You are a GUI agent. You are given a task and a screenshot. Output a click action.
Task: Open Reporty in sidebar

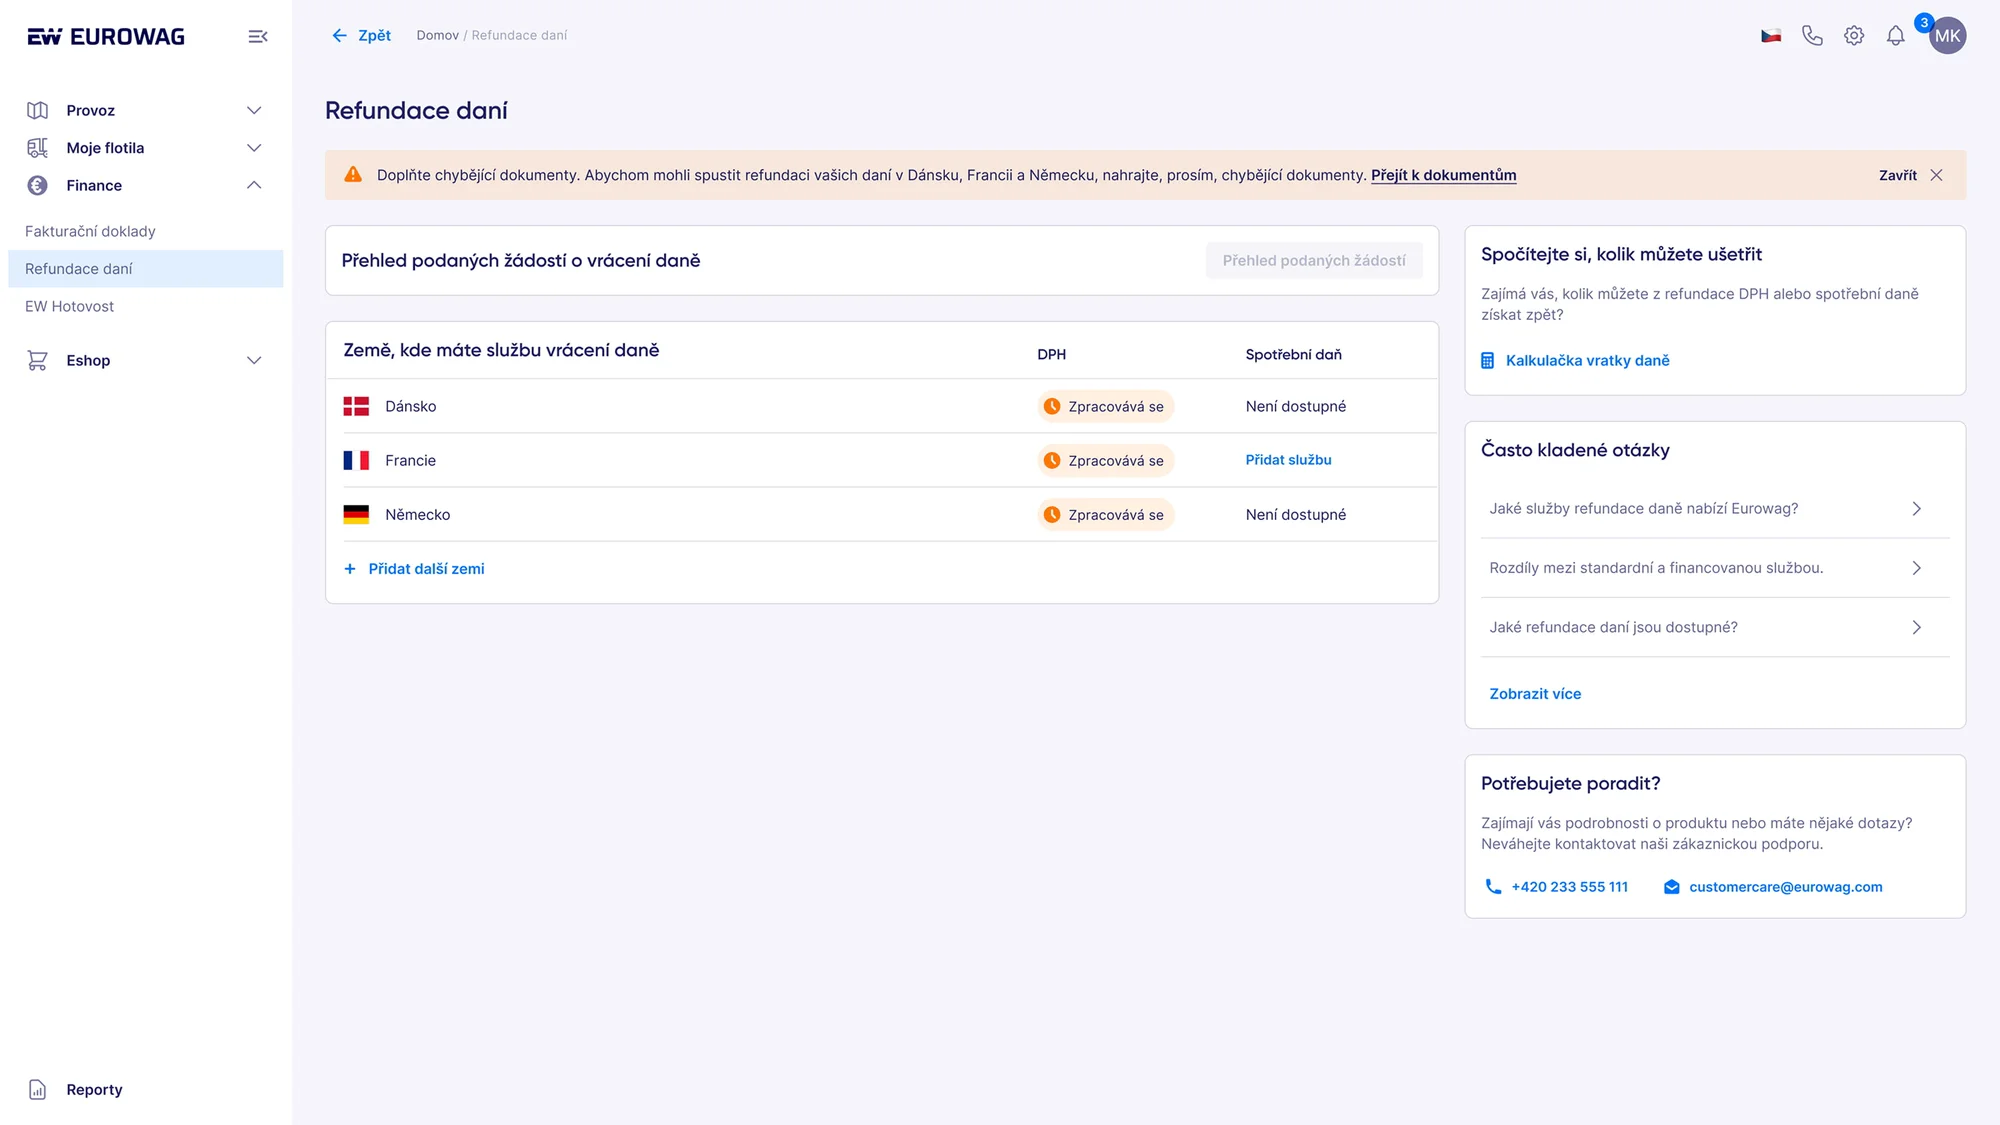94,1090
